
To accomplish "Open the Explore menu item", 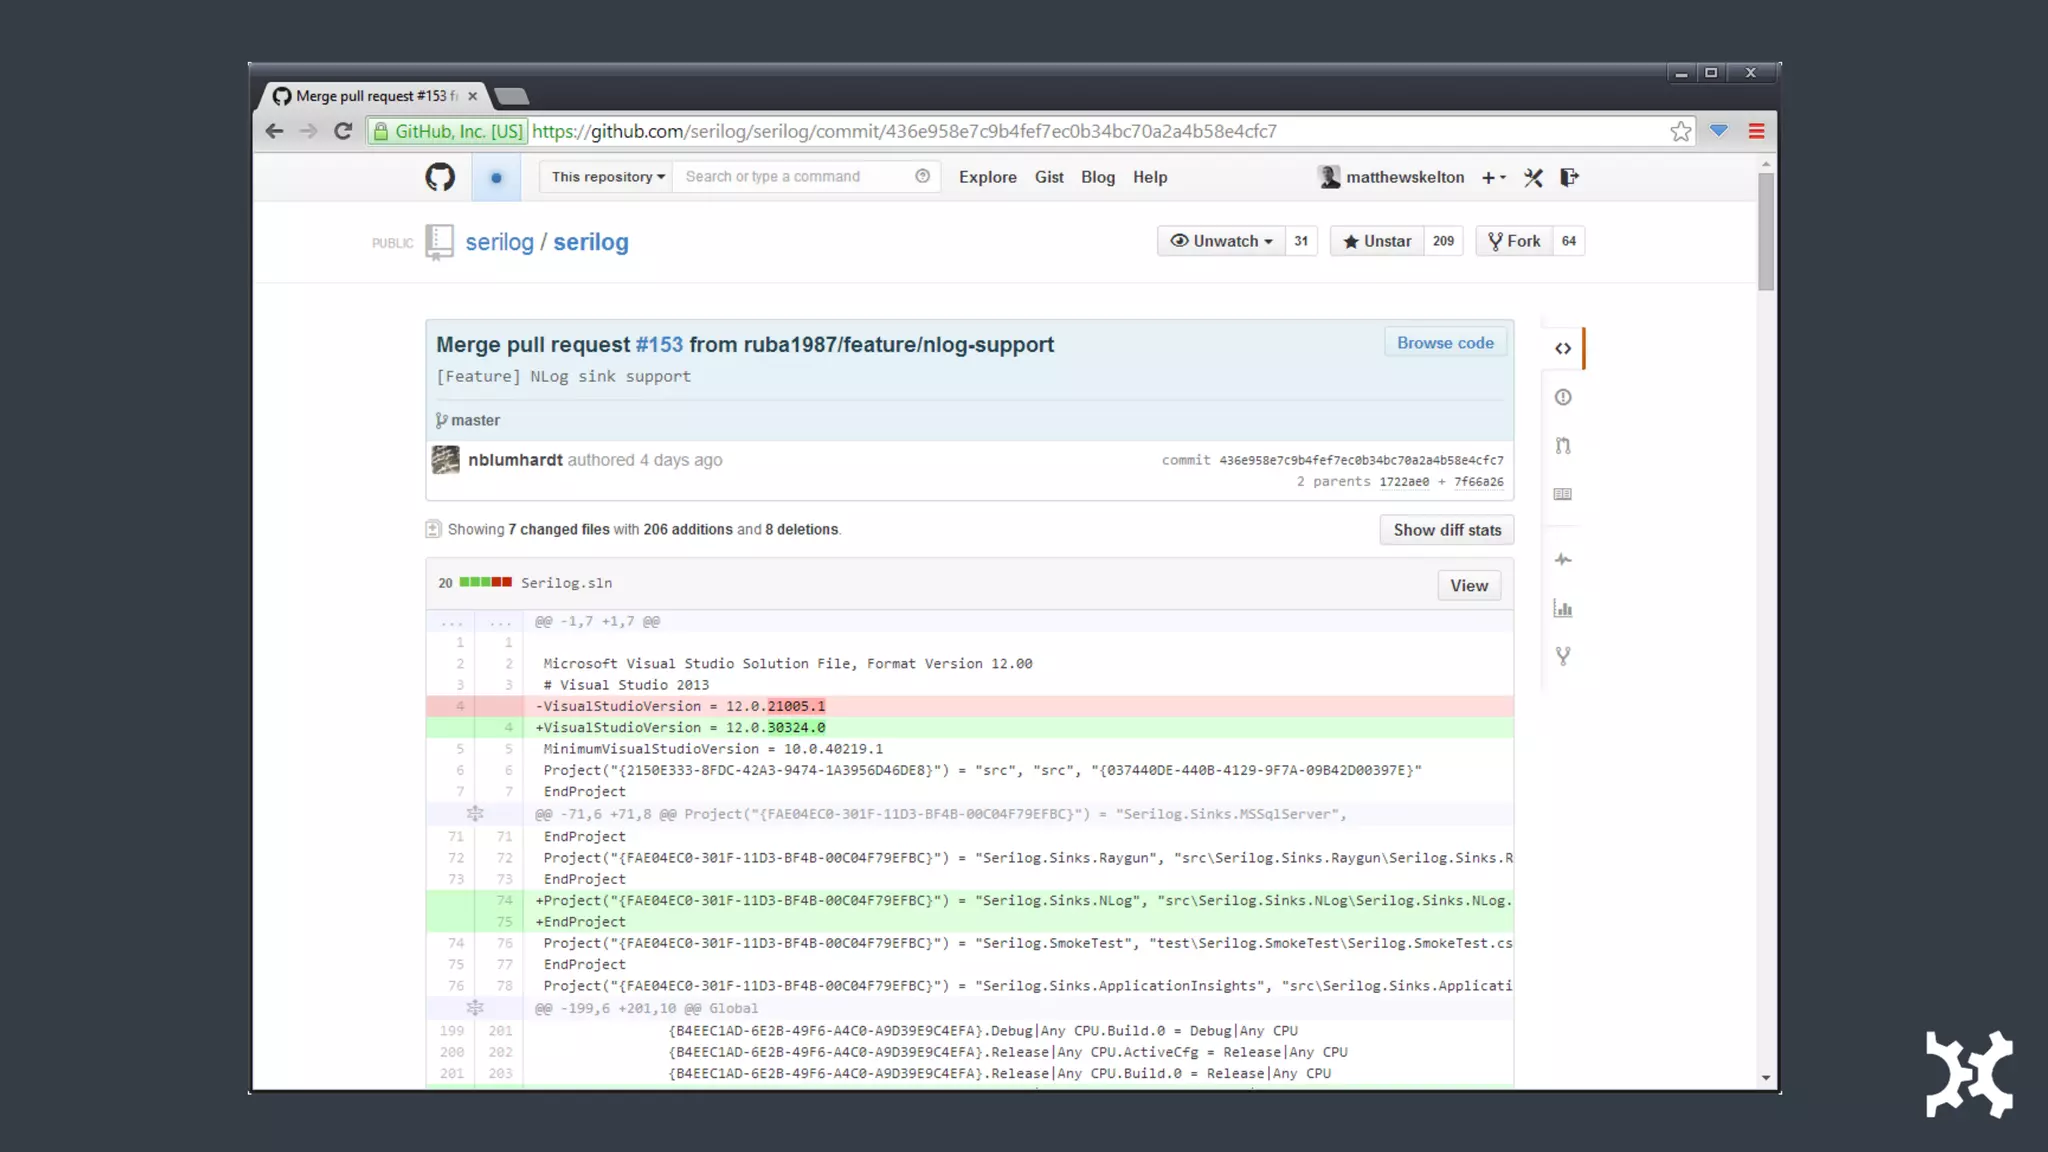I will pos(987,177).
